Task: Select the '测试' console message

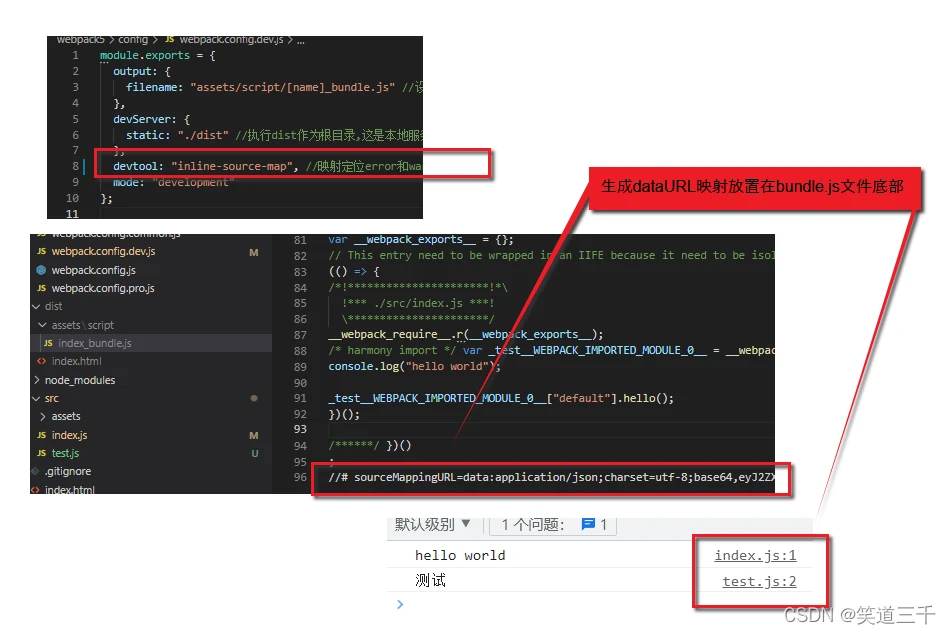Action: pos(431,581)
